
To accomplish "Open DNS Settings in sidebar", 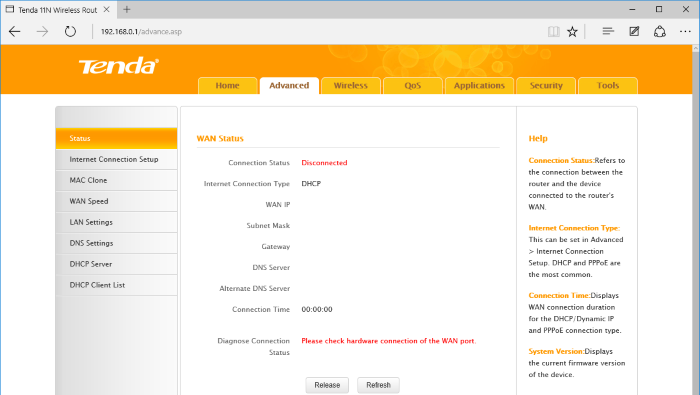I will click(x=117, y=243).
